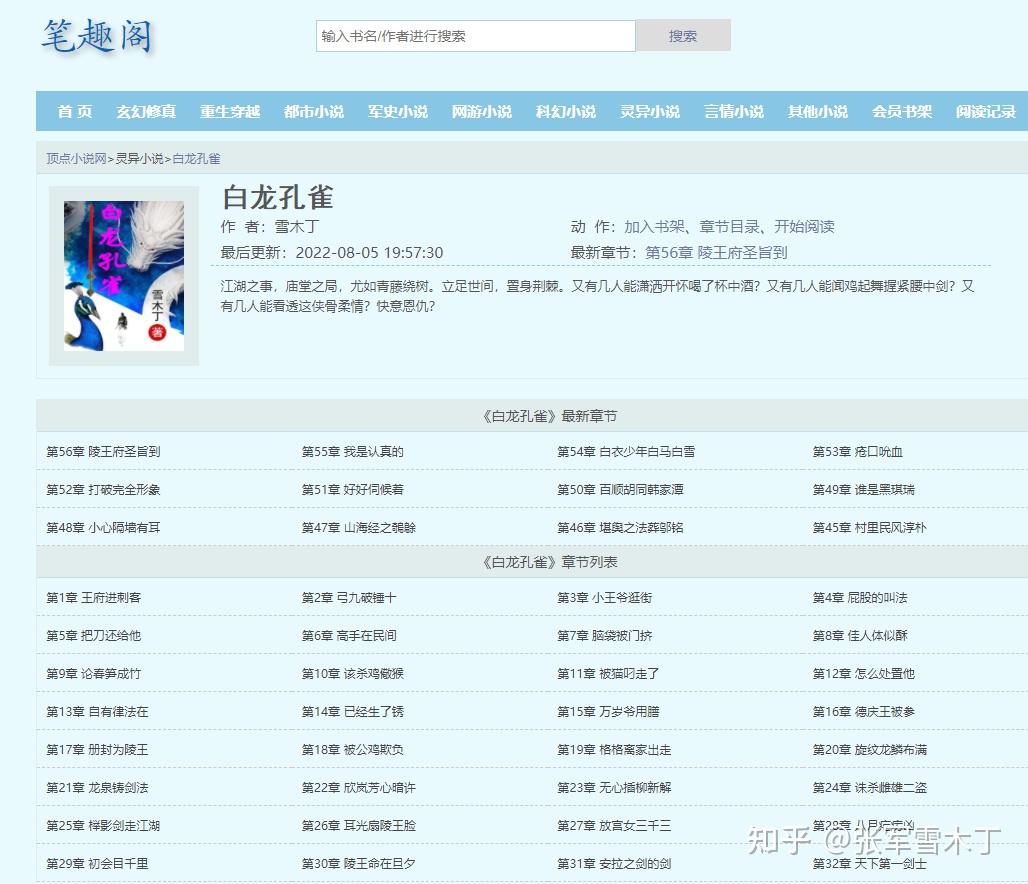
Task: Open 第13章 自有律法在
Action: tap(97, 712)
